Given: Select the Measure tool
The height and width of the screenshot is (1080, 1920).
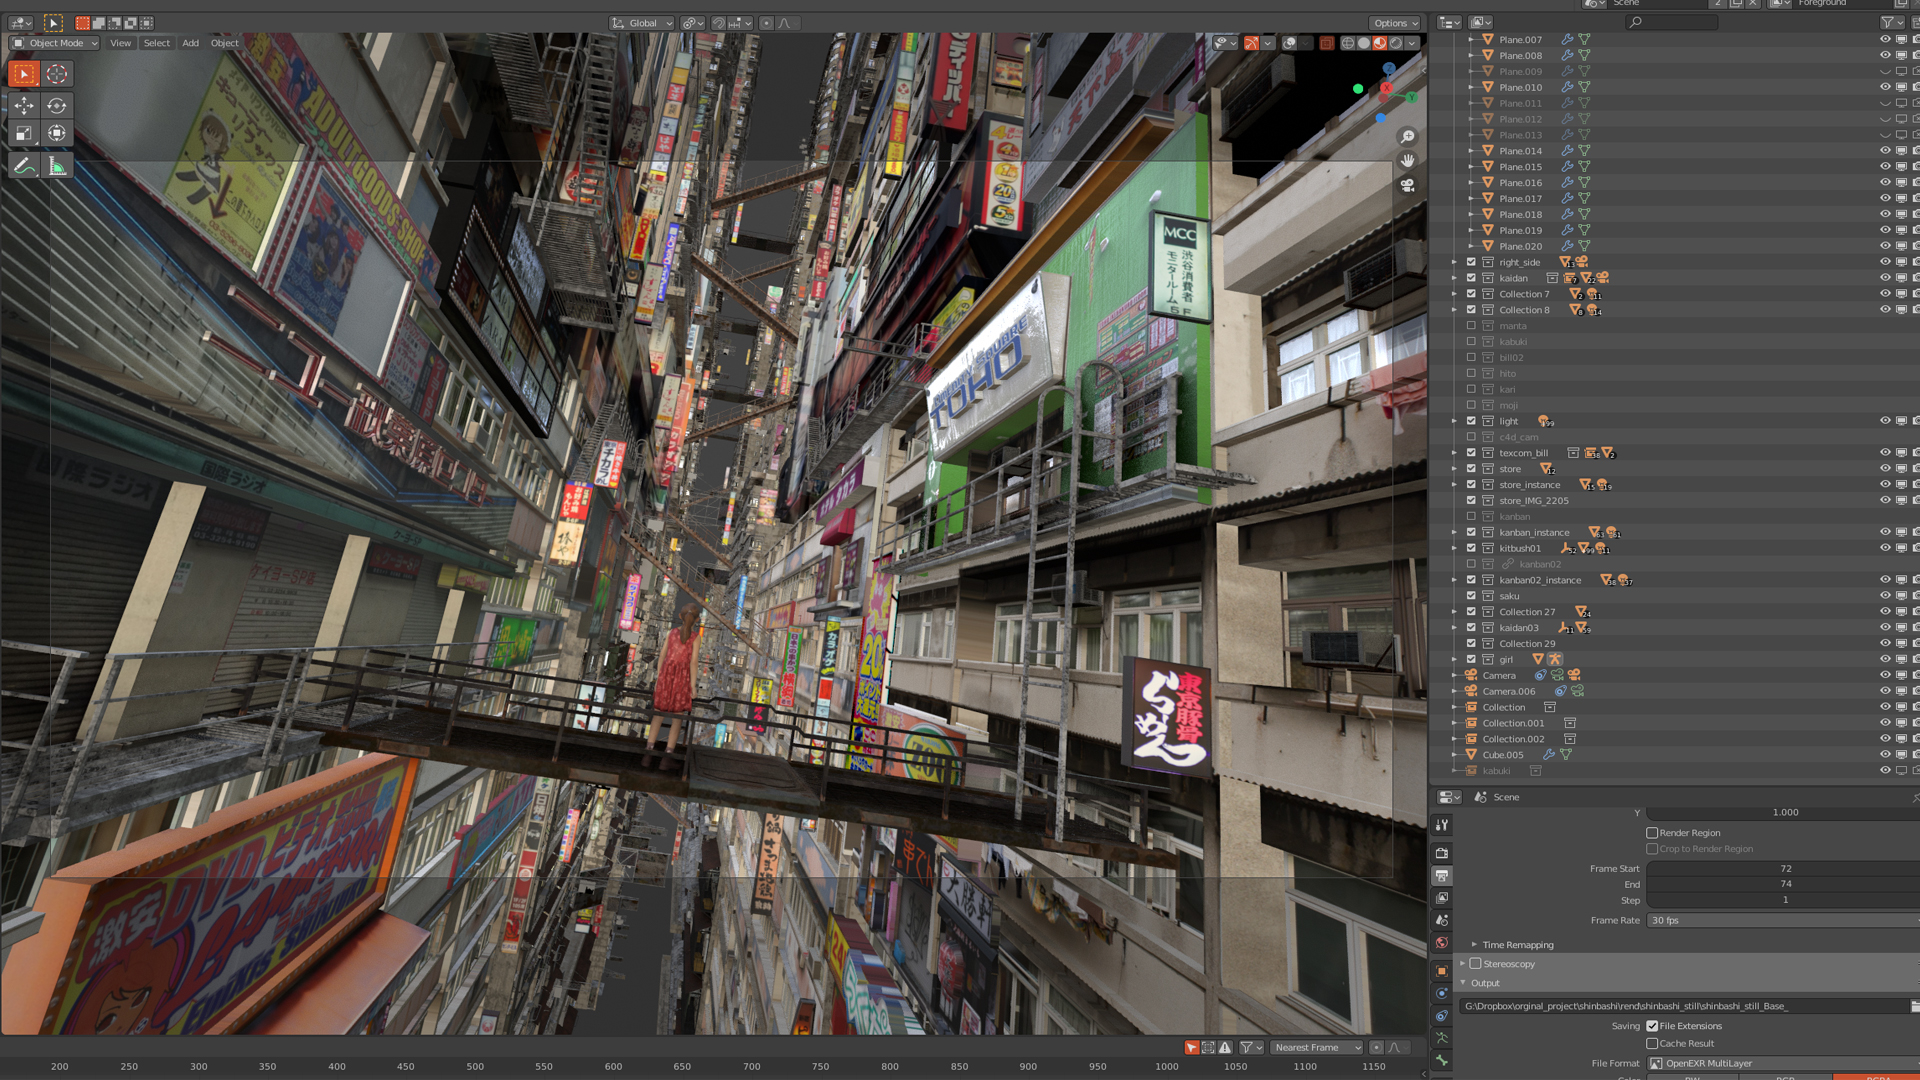Looking at the screenshot, I should tap(57, 166).
